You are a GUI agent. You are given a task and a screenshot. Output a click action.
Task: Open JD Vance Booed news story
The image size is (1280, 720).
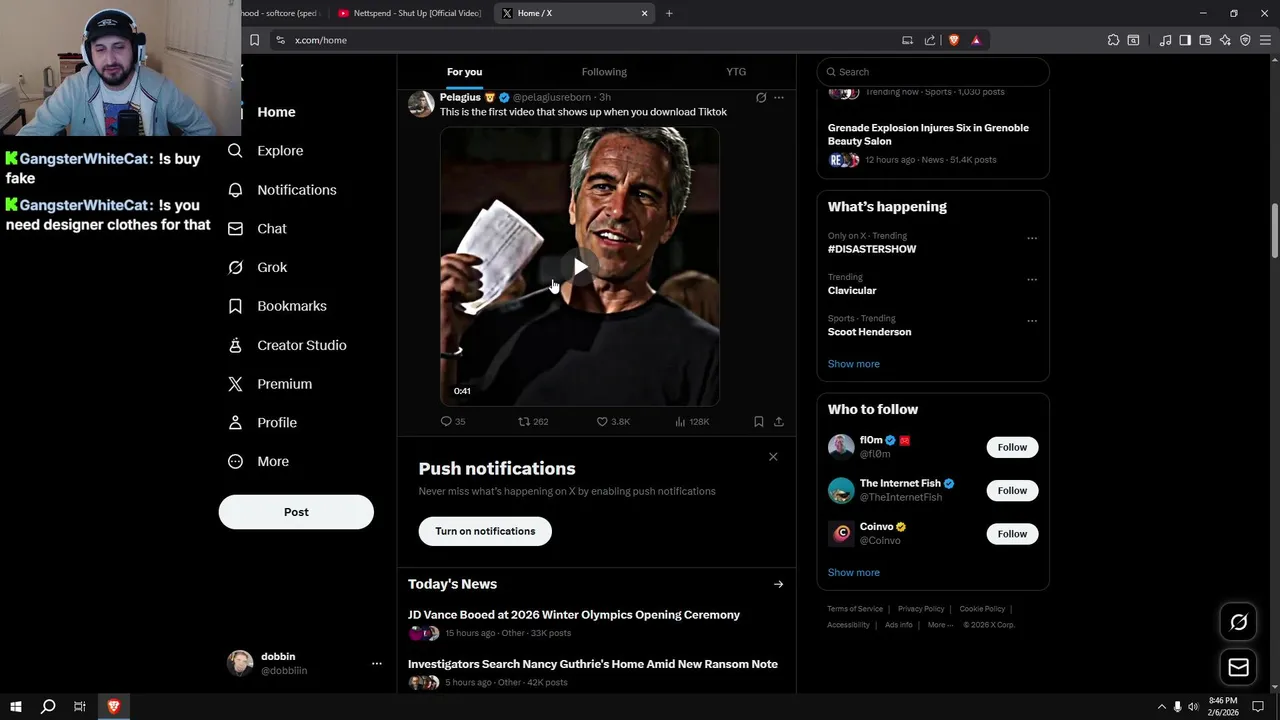(x=574, y=615)
